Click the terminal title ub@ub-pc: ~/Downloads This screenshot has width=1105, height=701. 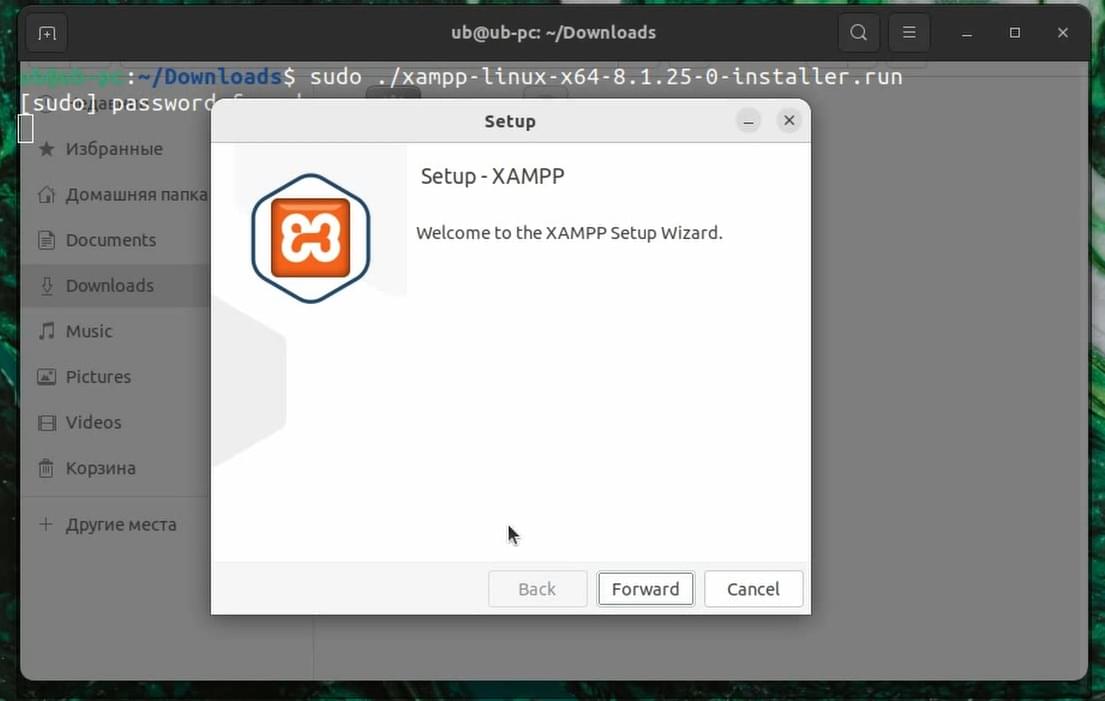[x=553, y=33]
